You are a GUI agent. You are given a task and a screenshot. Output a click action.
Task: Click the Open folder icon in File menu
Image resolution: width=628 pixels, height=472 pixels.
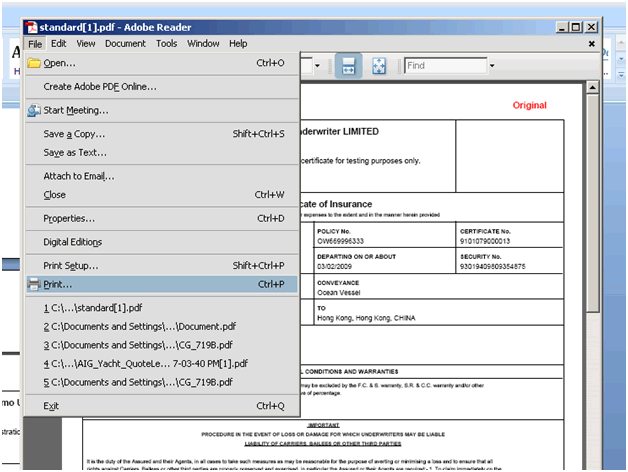click(x=34, y=63)
